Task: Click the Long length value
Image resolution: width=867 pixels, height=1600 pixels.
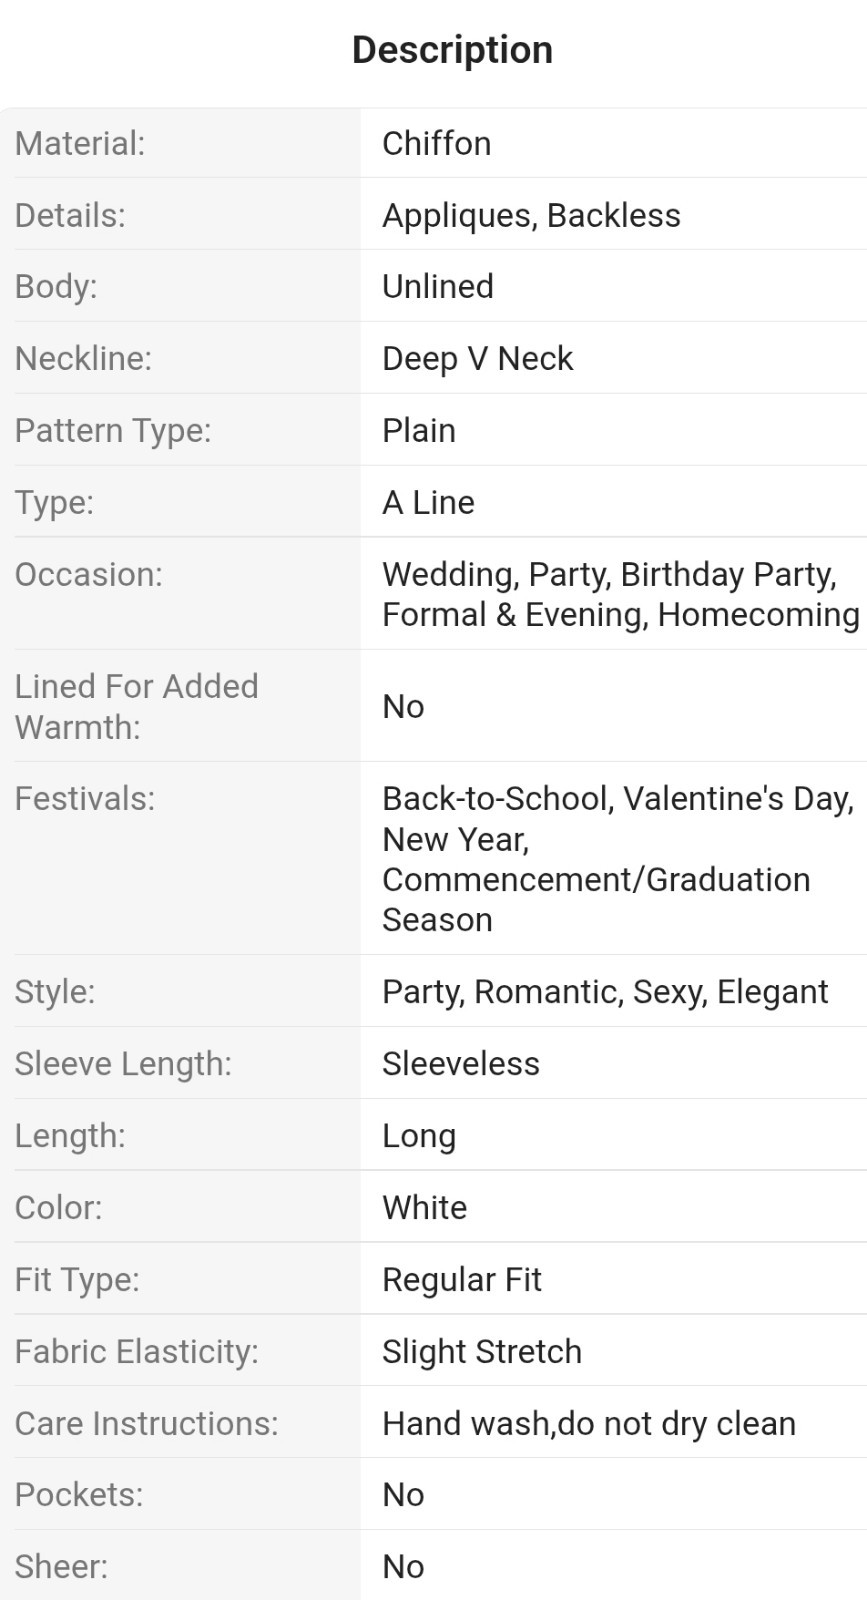Action: point(419,1135)
